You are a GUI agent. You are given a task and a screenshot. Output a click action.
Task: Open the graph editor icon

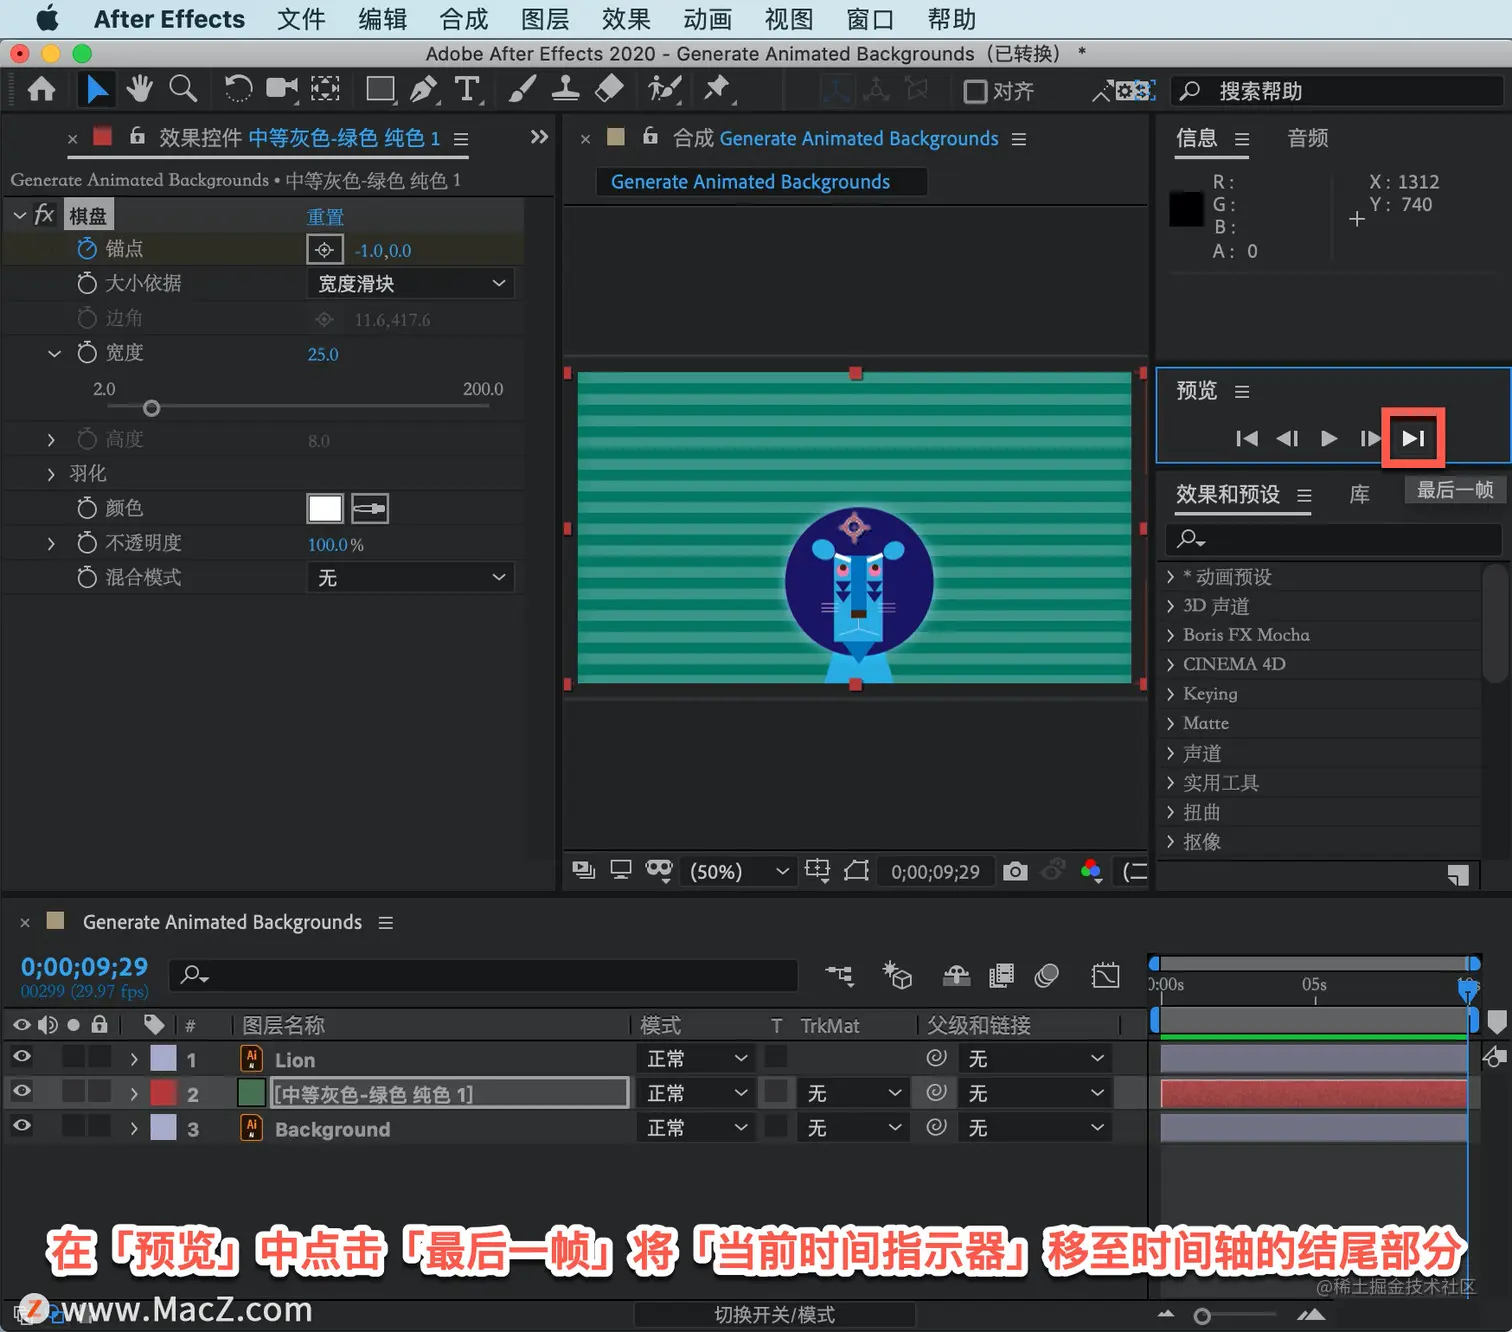click(x=1105, y=975)
